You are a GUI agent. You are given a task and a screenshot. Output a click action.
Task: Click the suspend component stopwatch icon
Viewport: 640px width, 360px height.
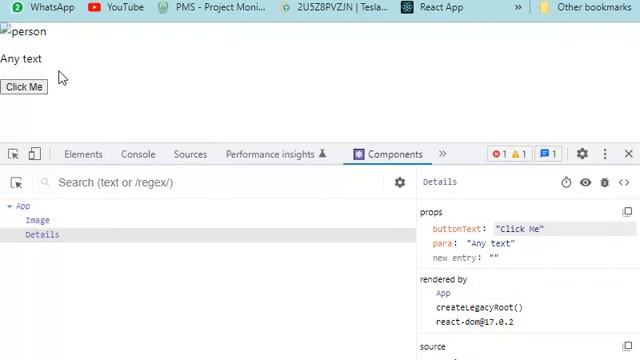[566, 182]
